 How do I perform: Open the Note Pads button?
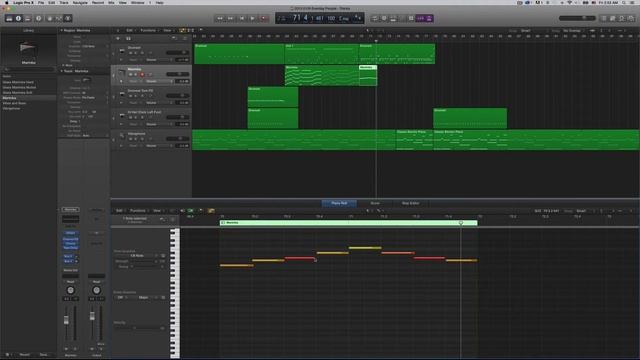click(x=613, y=18)
